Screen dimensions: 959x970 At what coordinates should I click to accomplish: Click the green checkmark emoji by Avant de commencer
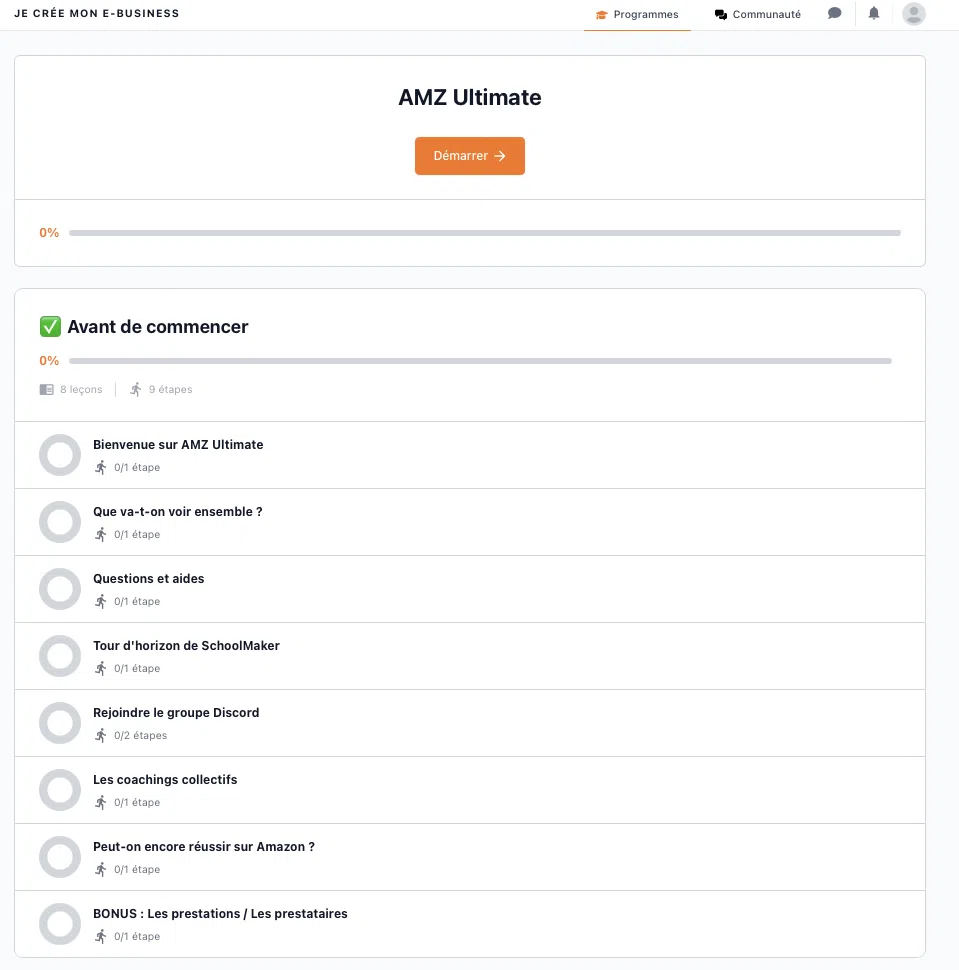coord(50,326)
